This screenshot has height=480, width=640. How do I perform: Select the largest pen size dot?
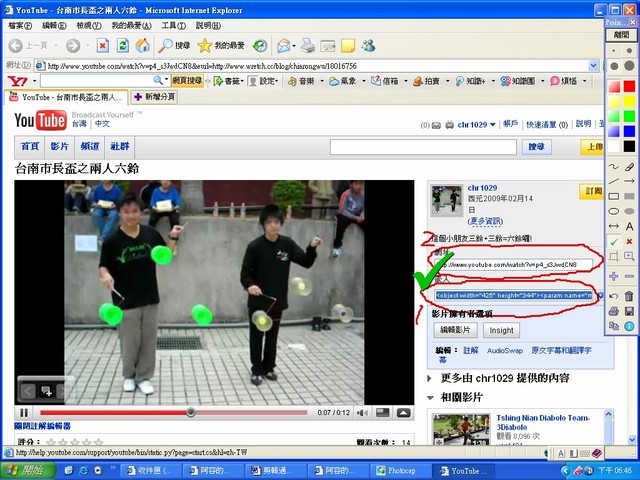coord(629,66)
